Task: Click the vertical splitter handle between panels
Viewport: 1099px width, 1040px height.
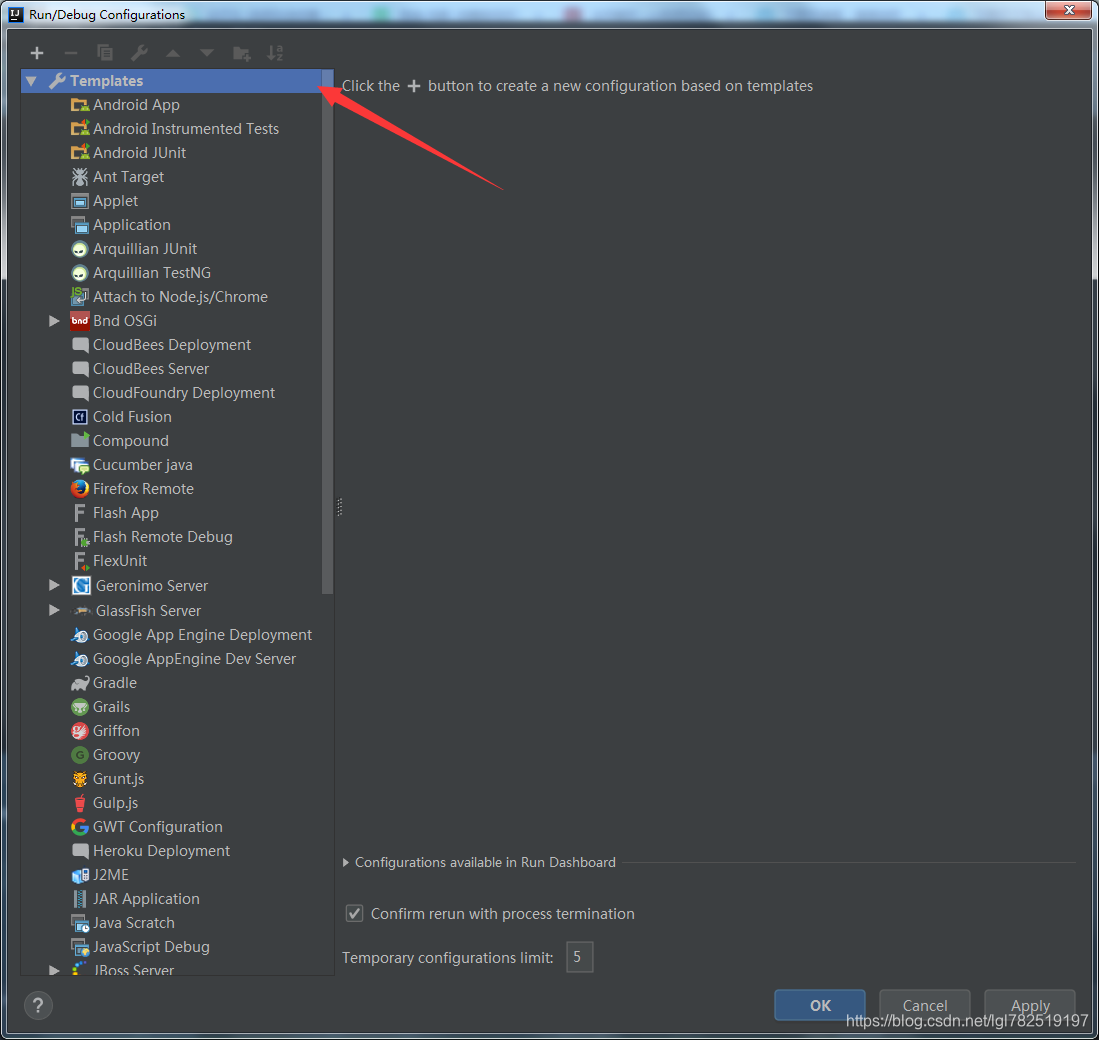Action: (x=340, y=507)
